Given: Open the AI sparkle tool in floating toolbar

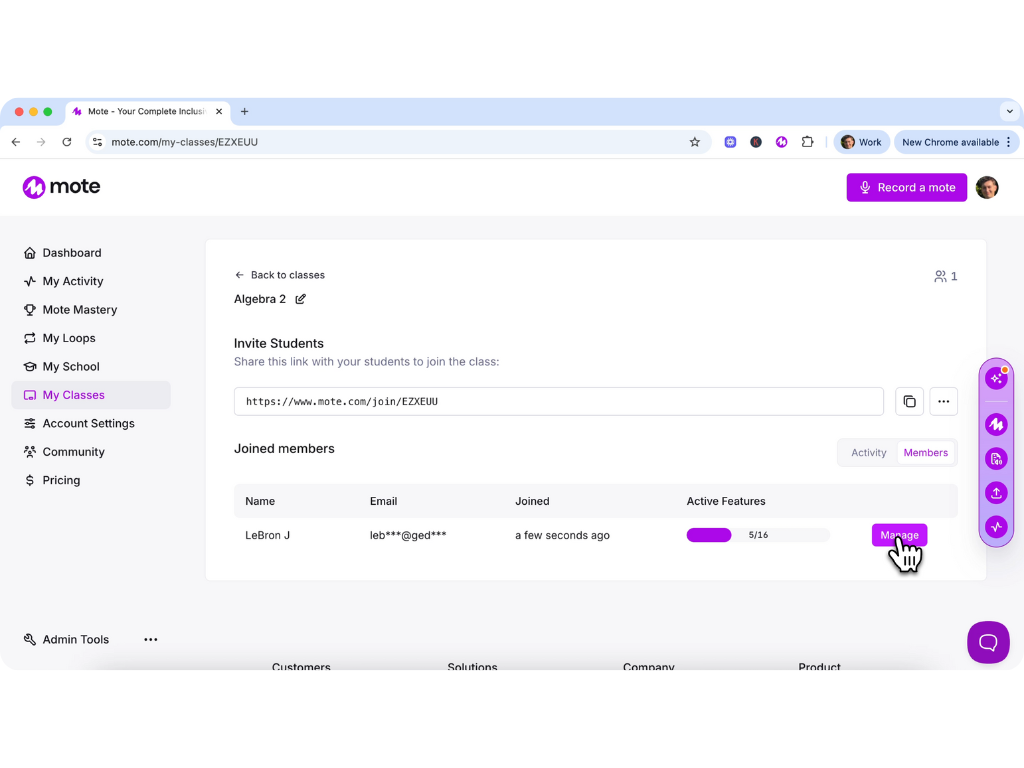Looking at the screenshot, I should pyautogui.click(x=996, y=378).
